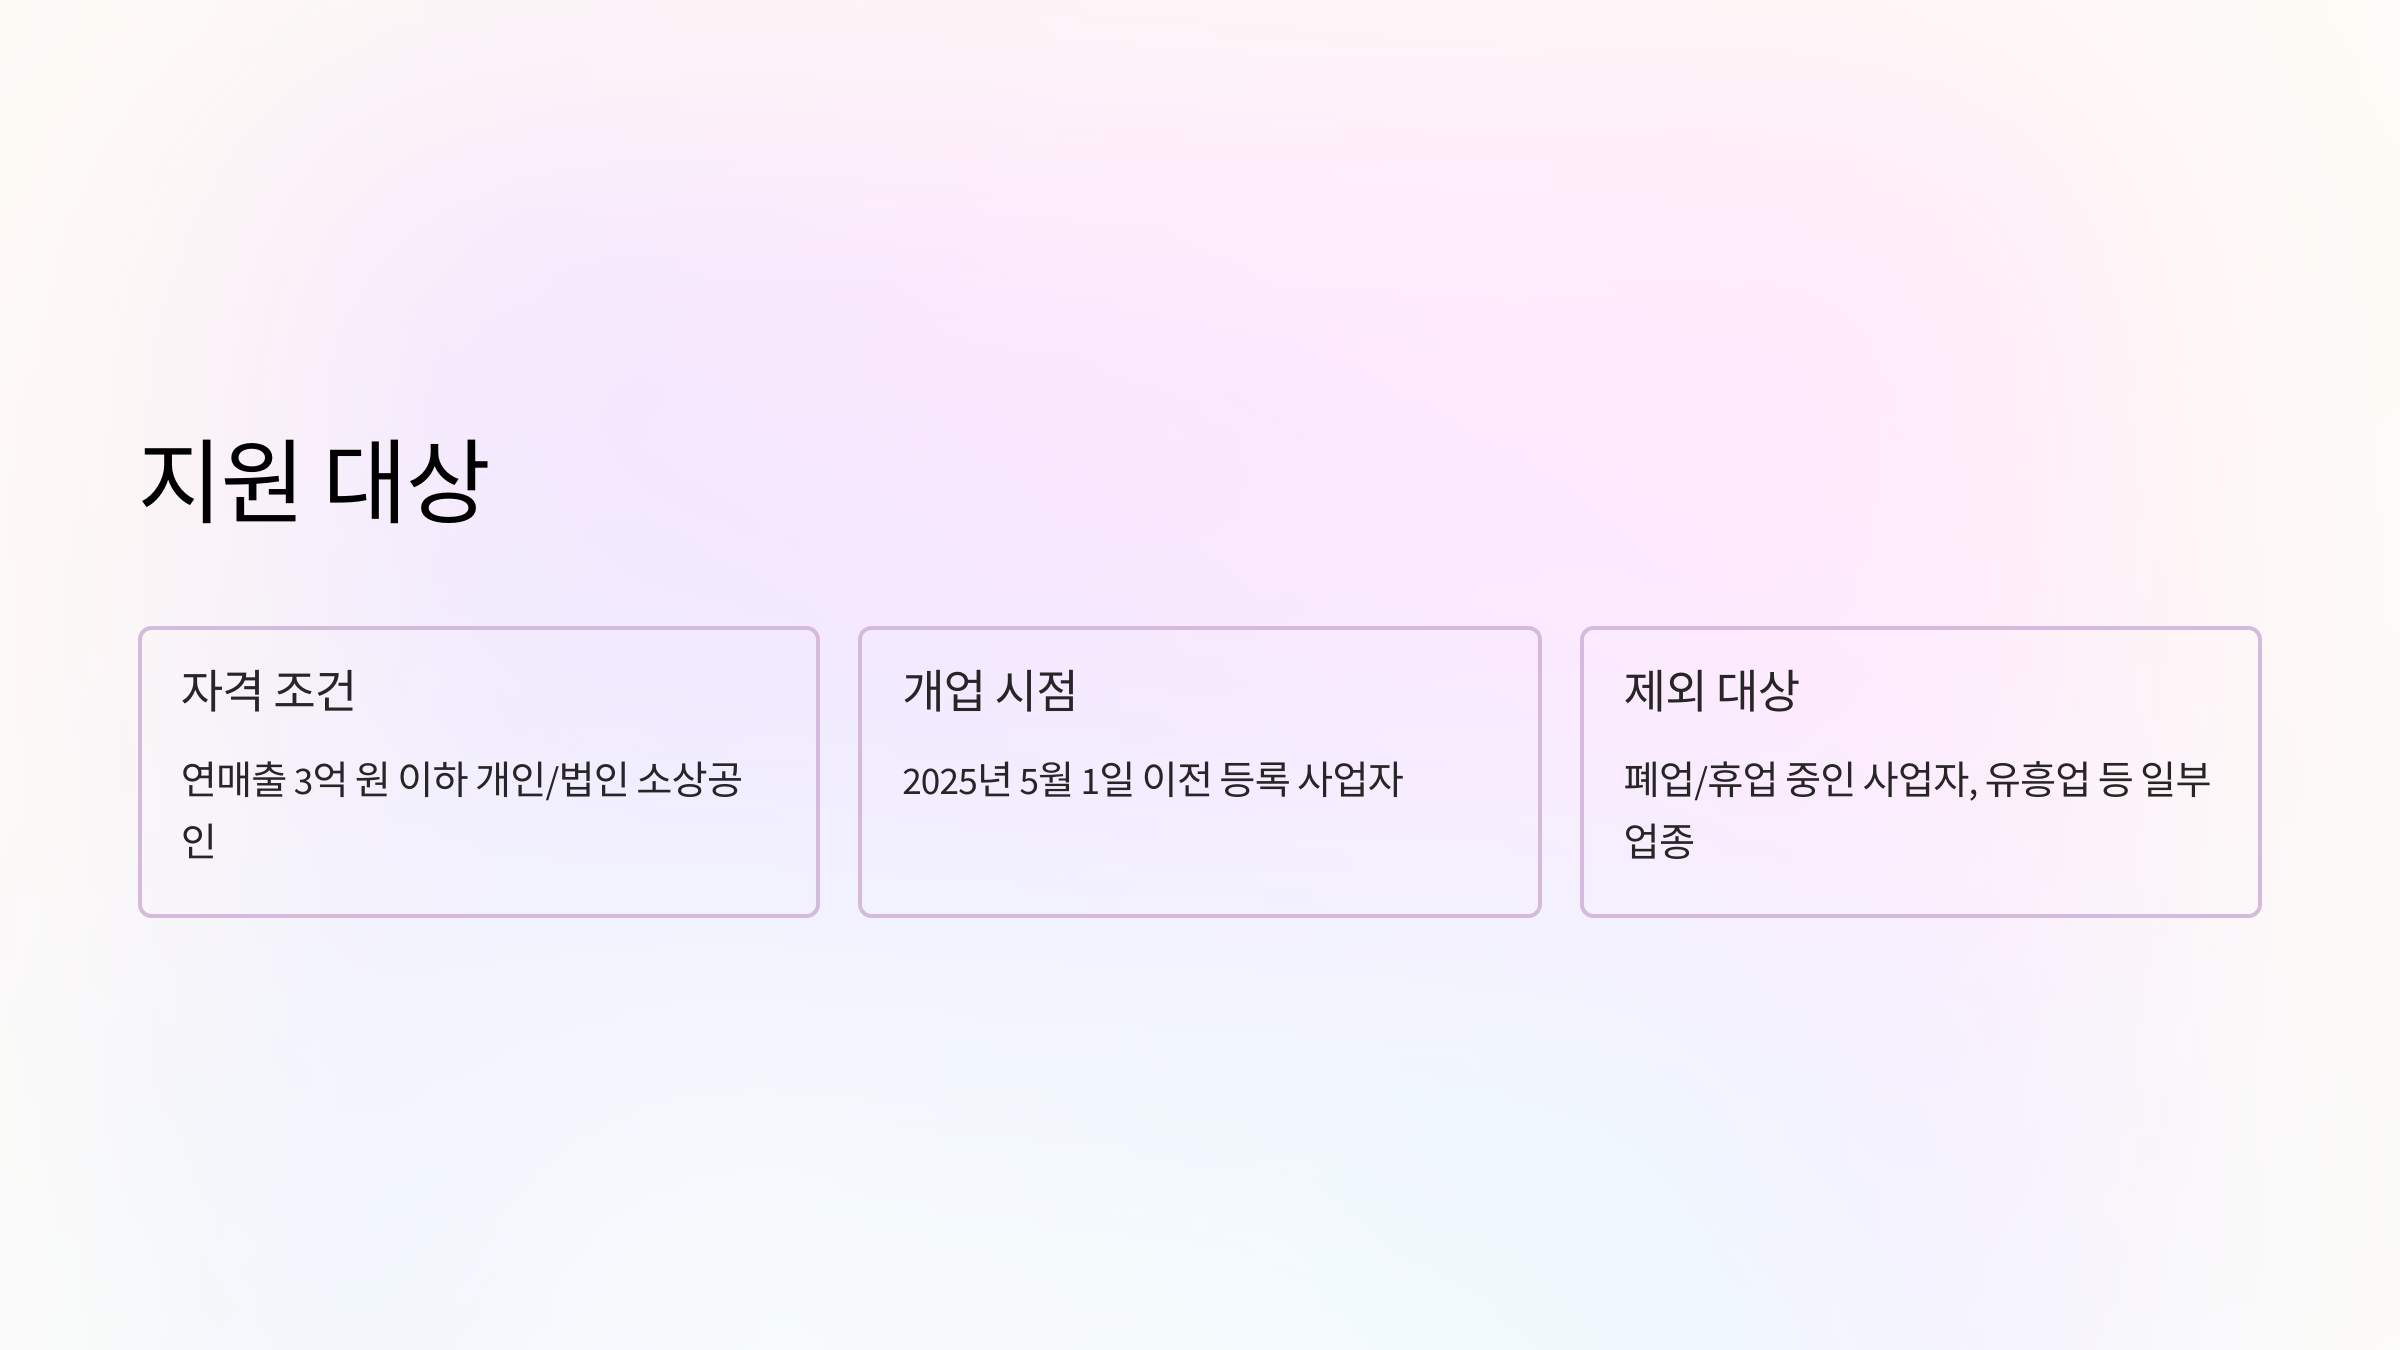The image size is (2400, 1350).
Task: Click the 2025년 year text
Action: click(957, 780)
